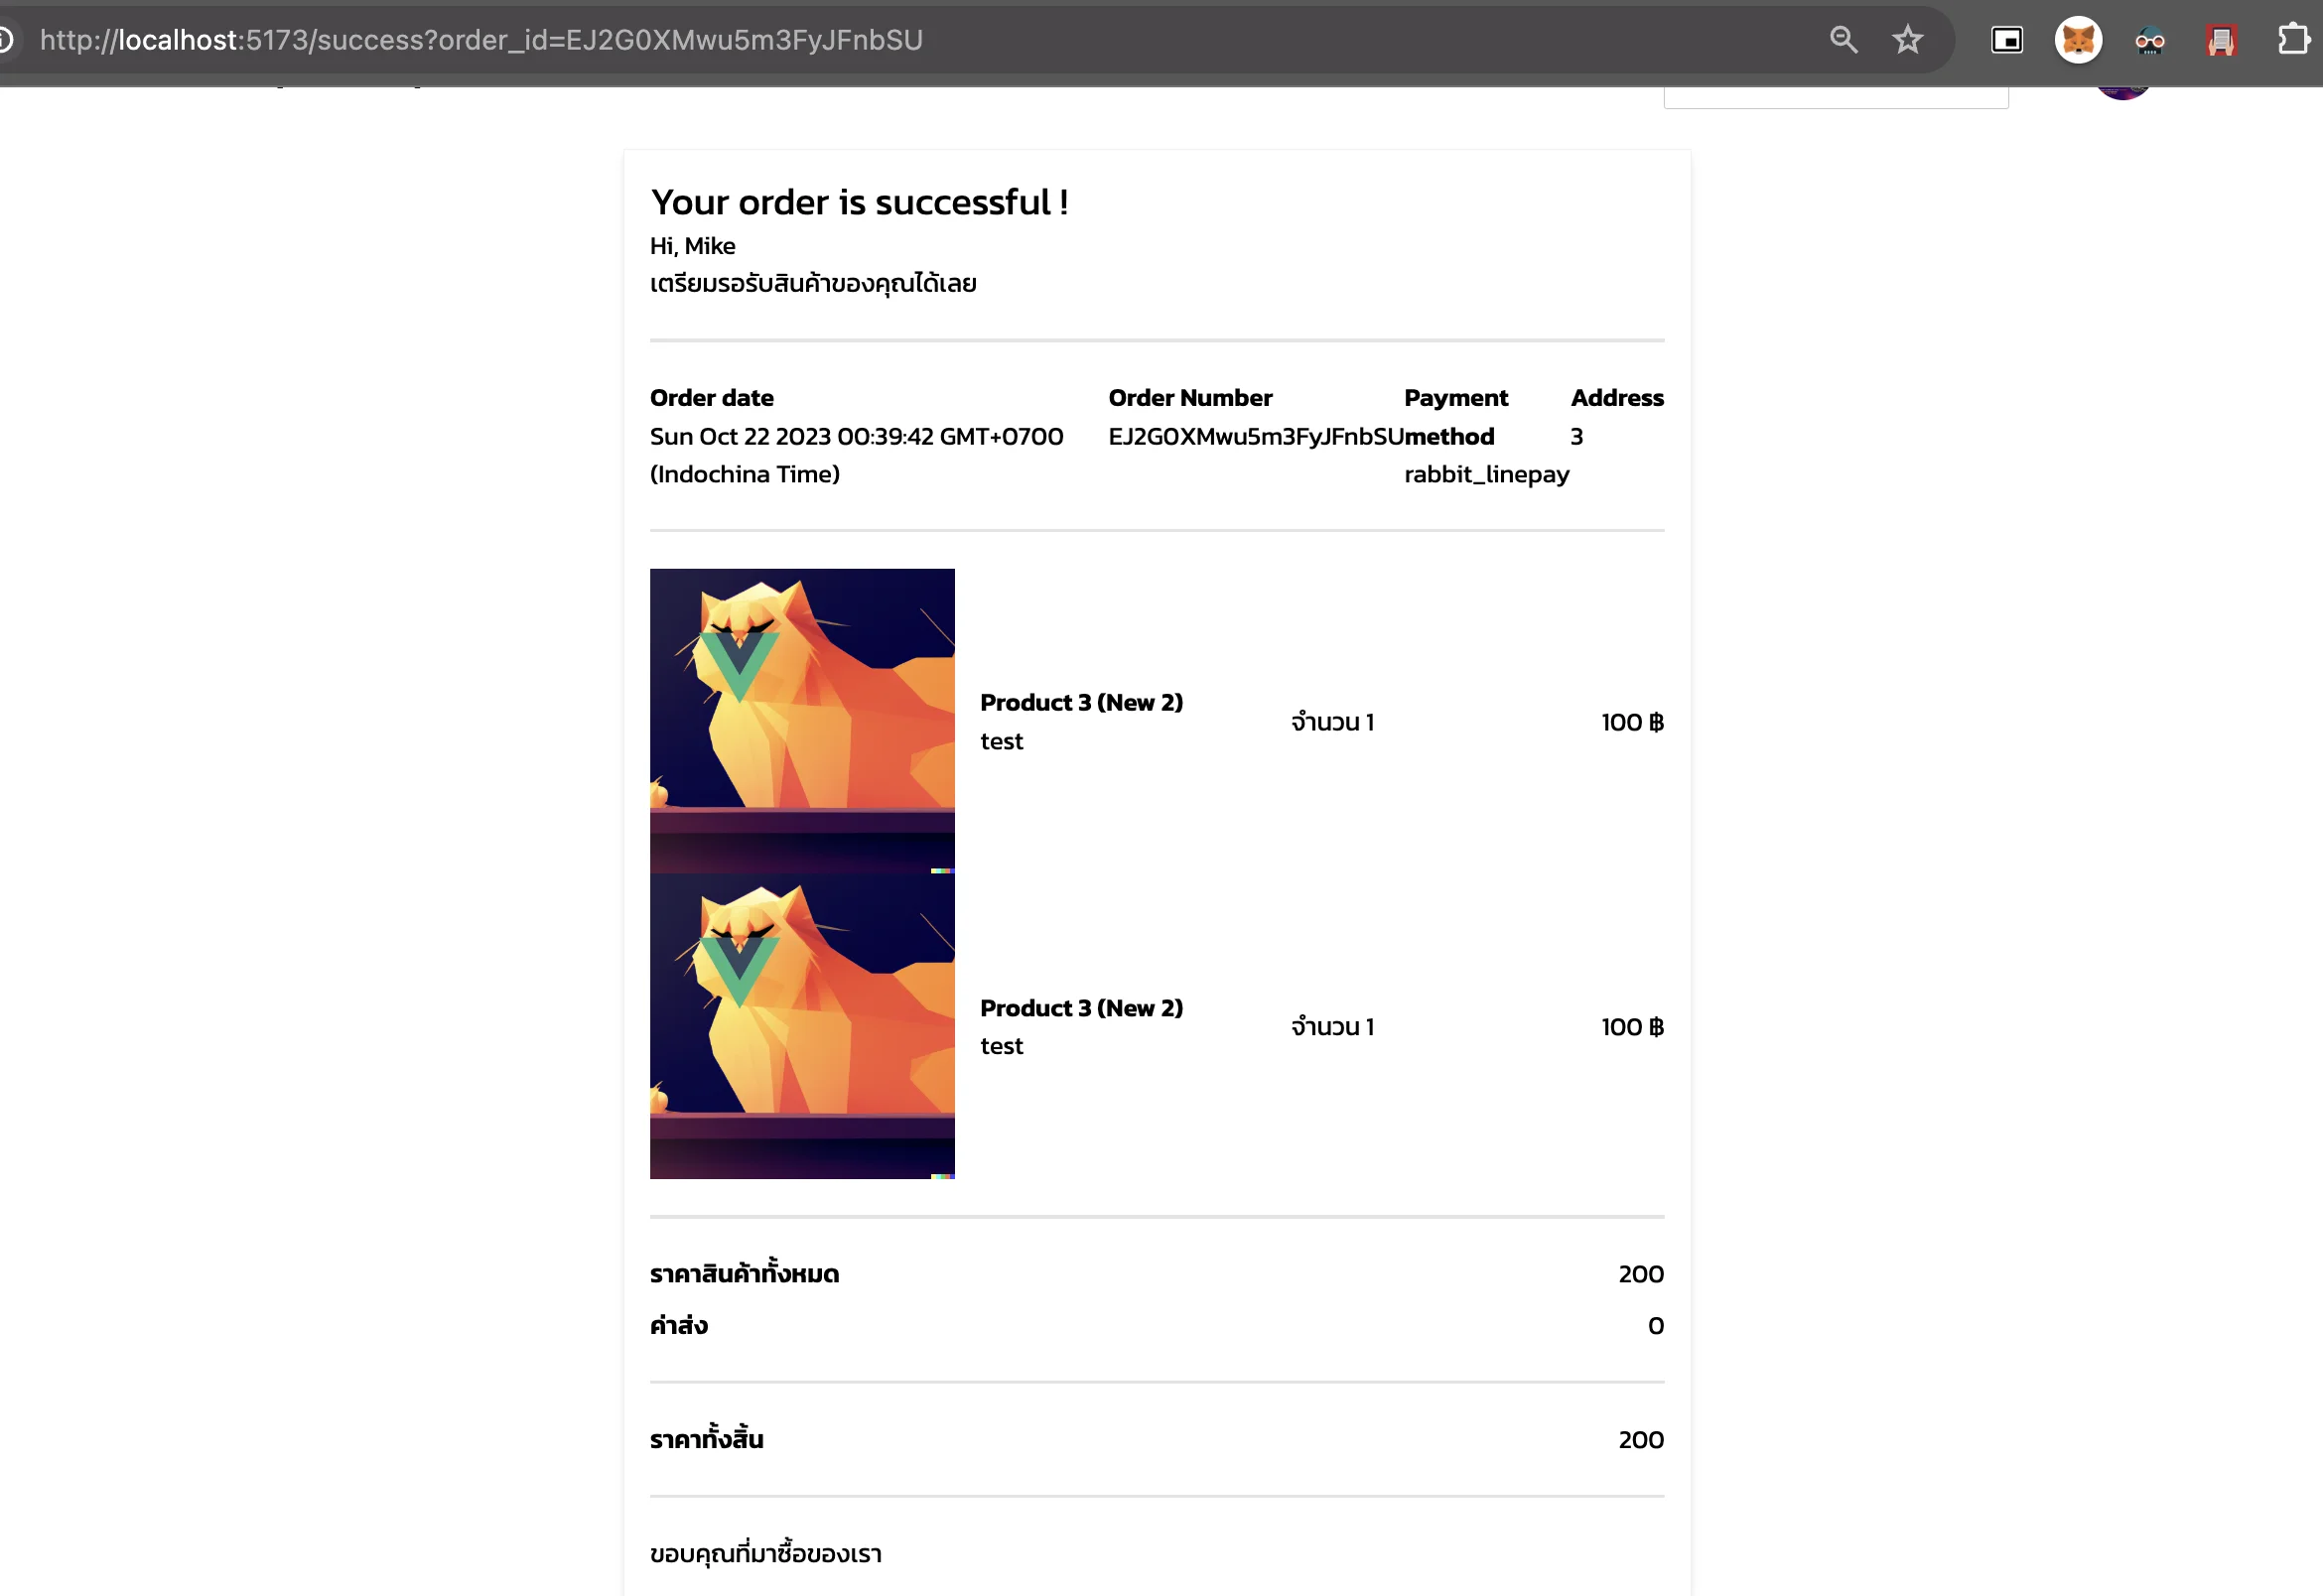Click the first item's 'จำนวน 1' quantity
This screenshot has height=1596, width=2323.
(x=1333, y=722)
